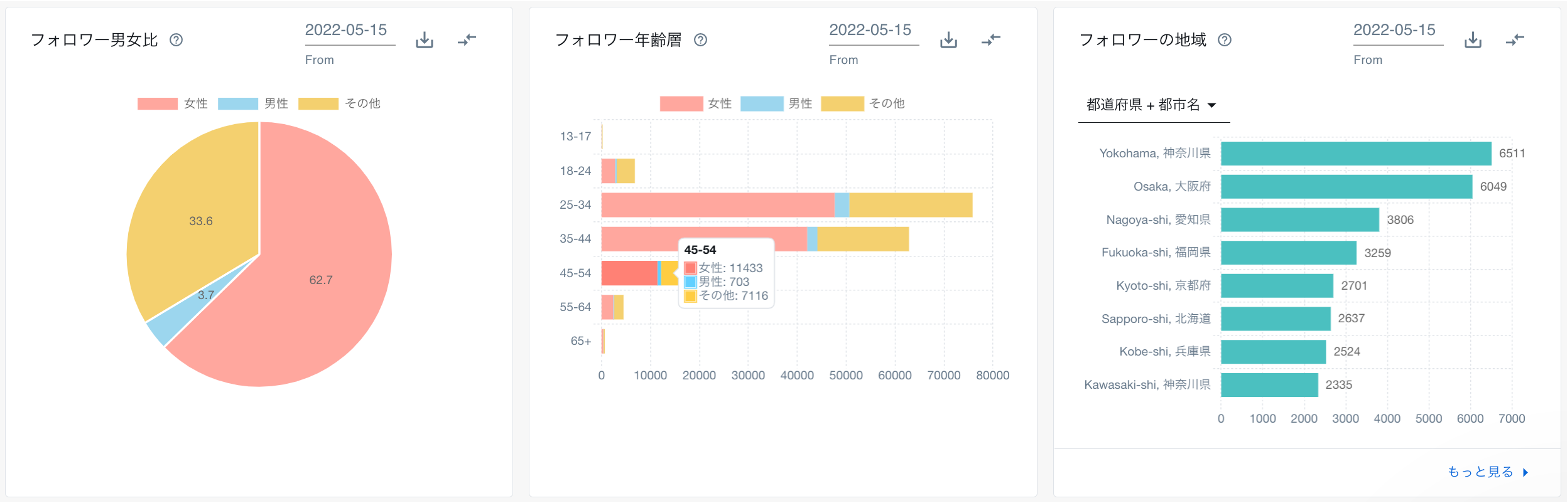Open help for フォロワー年齢層 card

(700, 40)
